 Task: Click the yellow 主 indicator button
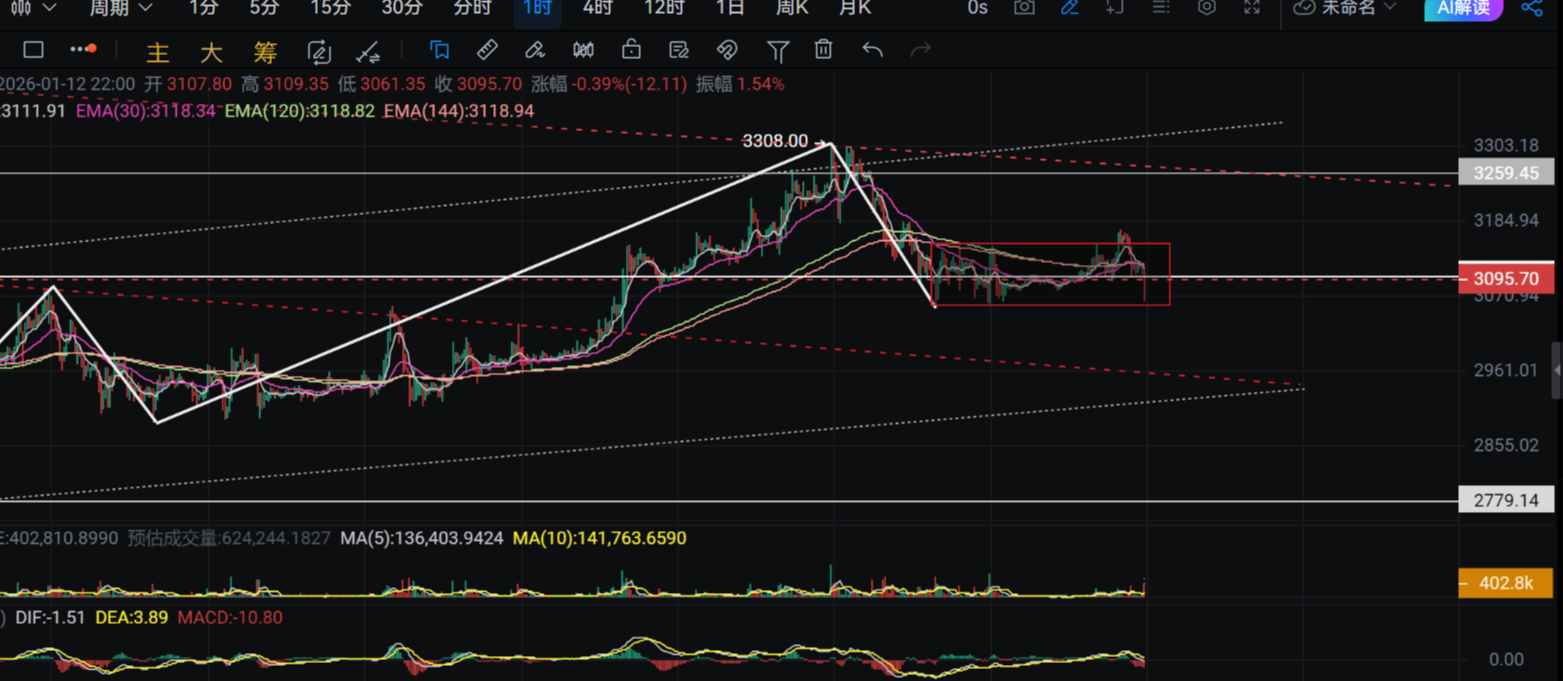(x=157, y=52)
